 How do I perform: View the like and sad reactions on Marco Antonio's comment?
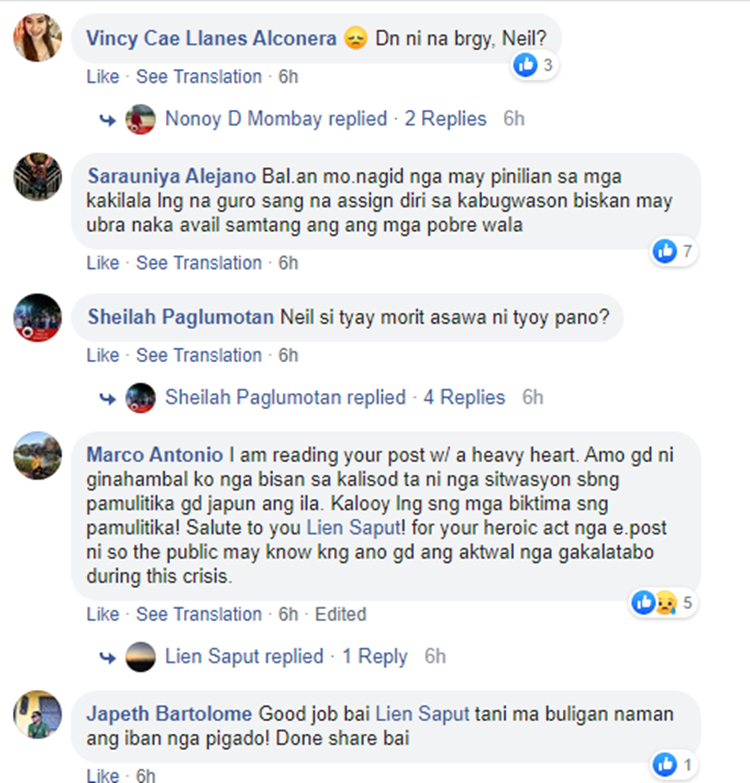662,603
